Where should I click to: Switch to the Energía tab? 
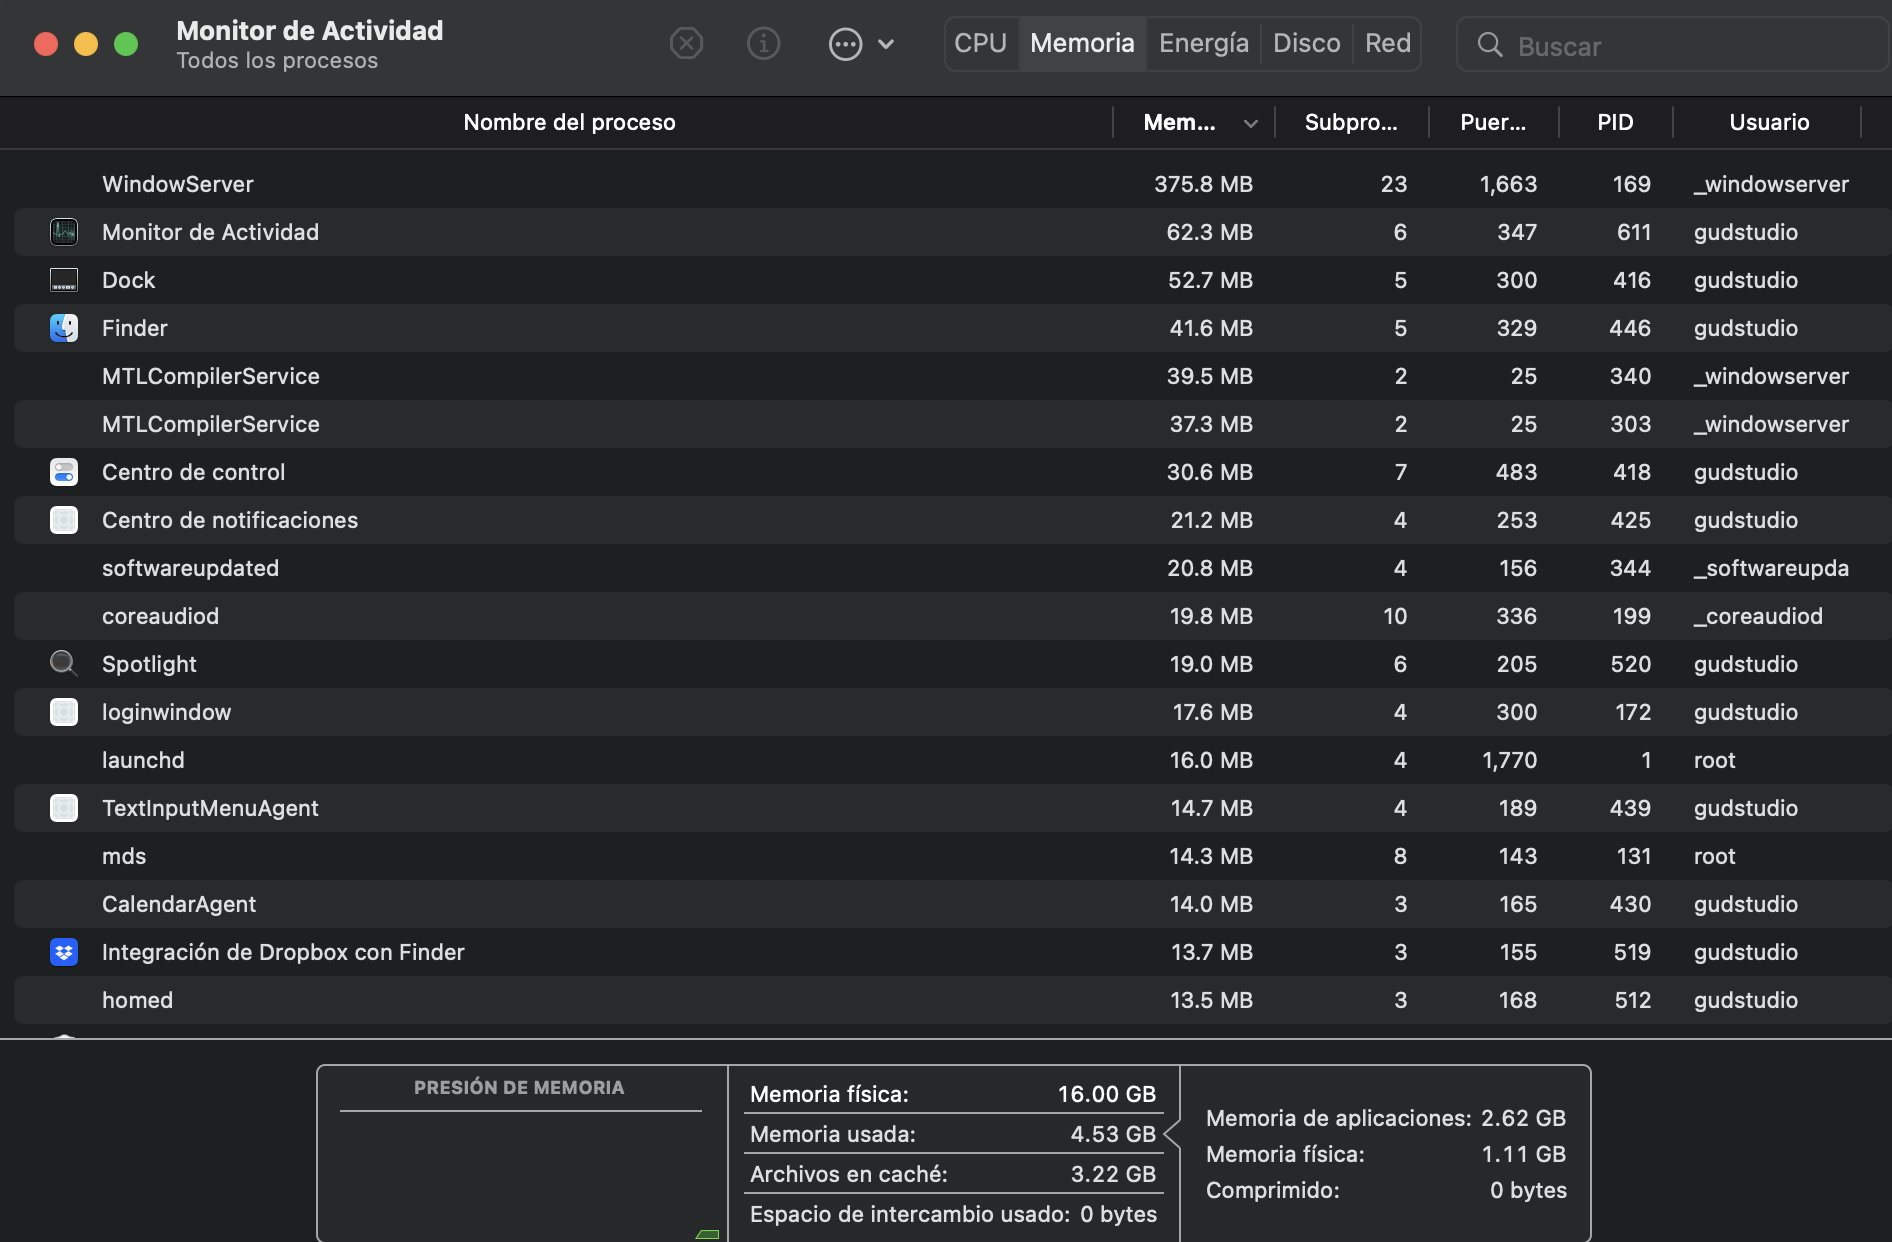pyautogui.click(x=1203, y=44)
